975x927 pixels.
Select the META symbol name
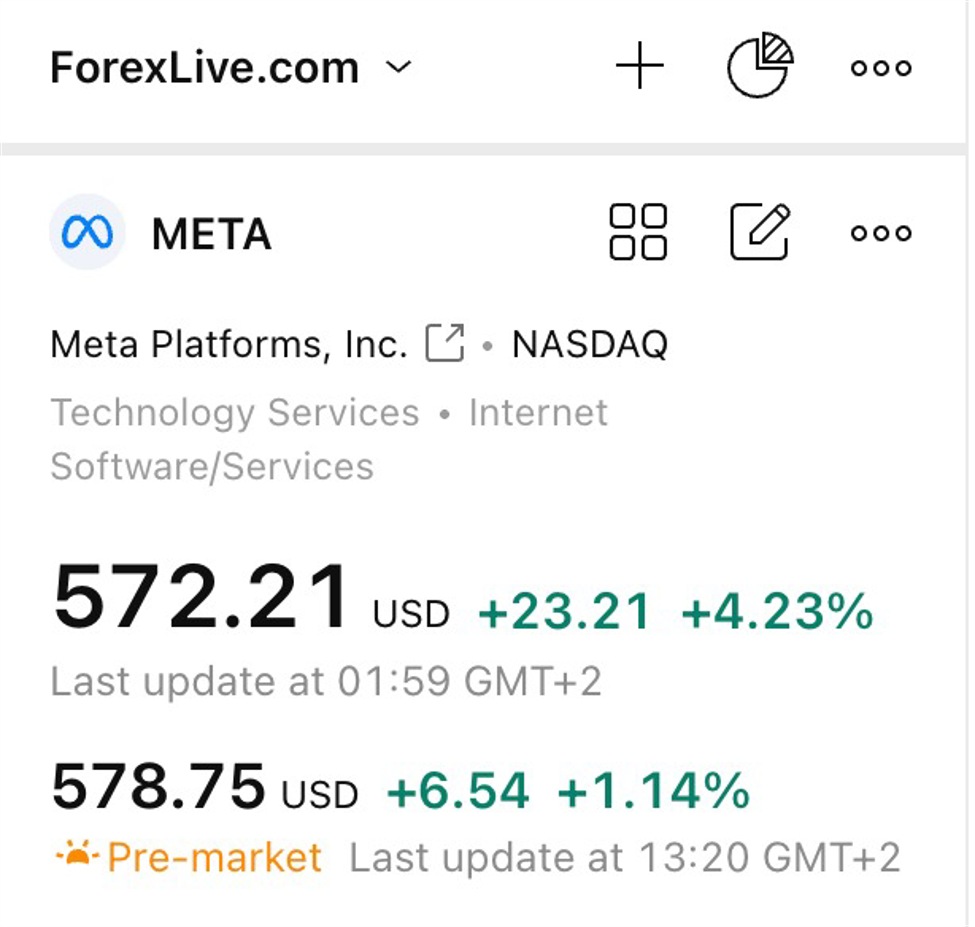(211, 233)
